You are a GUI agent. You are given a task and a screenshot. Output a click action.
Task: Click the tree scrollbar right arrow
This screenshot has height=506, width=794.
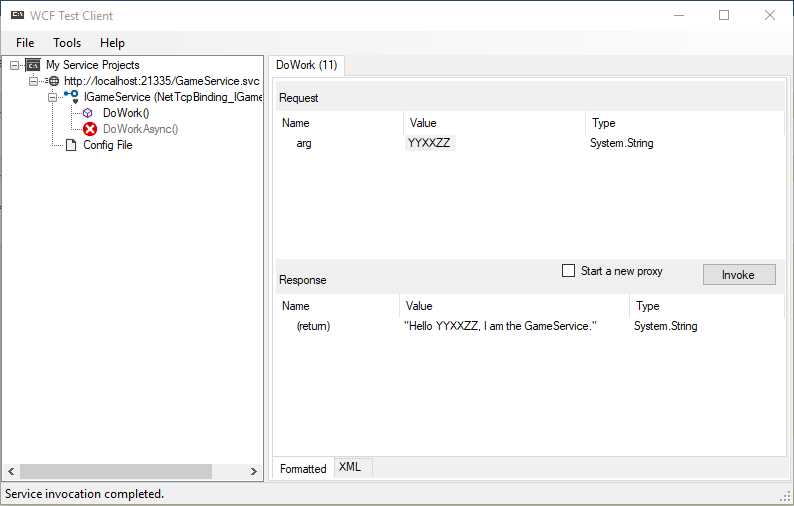click(253, 472)
